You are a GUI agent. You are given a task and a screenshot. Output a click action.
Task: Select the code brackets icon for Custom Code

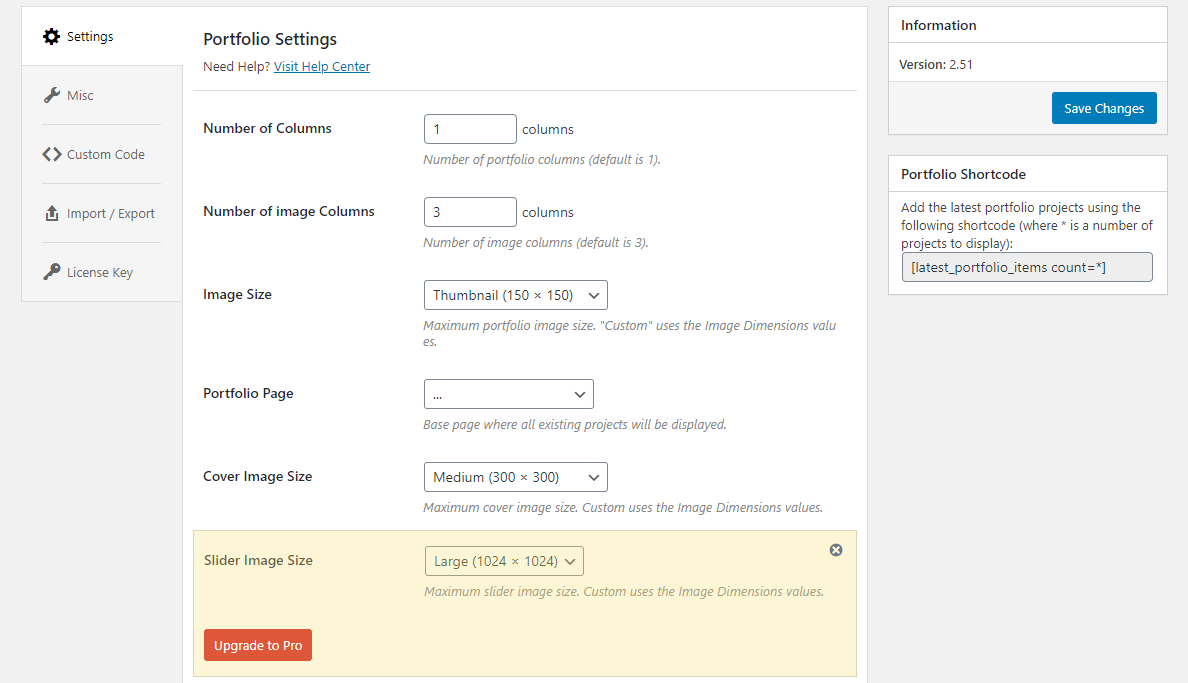[x=52, y=154]
